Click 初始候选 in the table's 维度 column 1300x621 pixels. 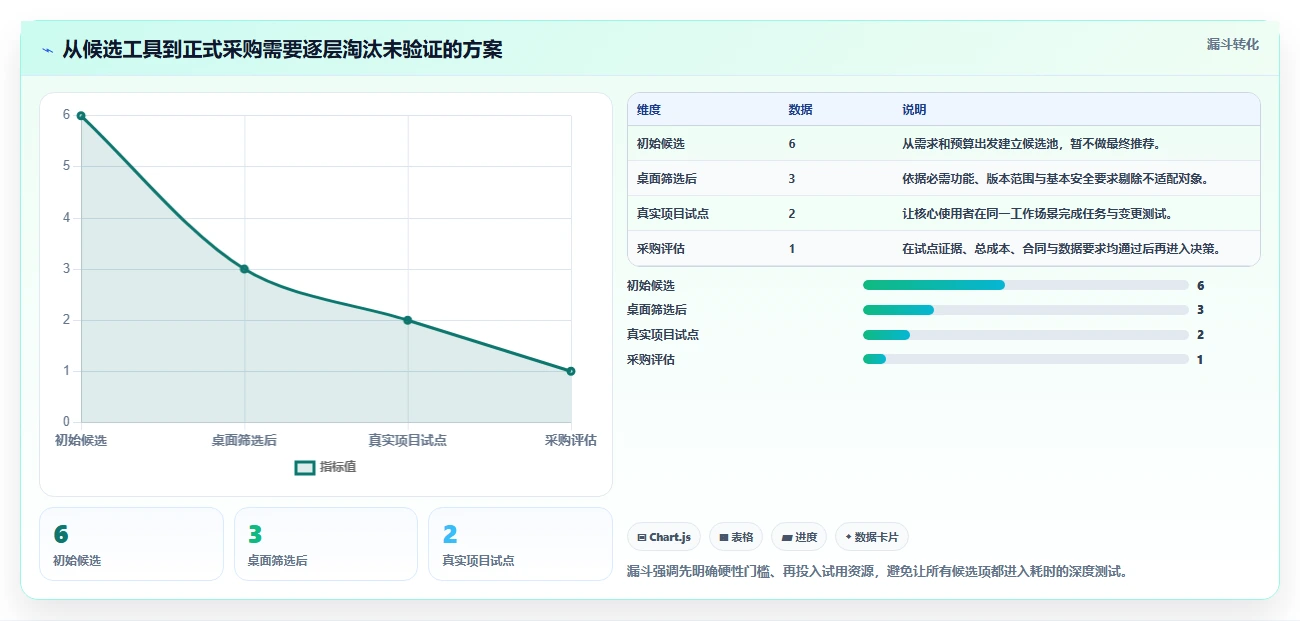pos(661,144)
